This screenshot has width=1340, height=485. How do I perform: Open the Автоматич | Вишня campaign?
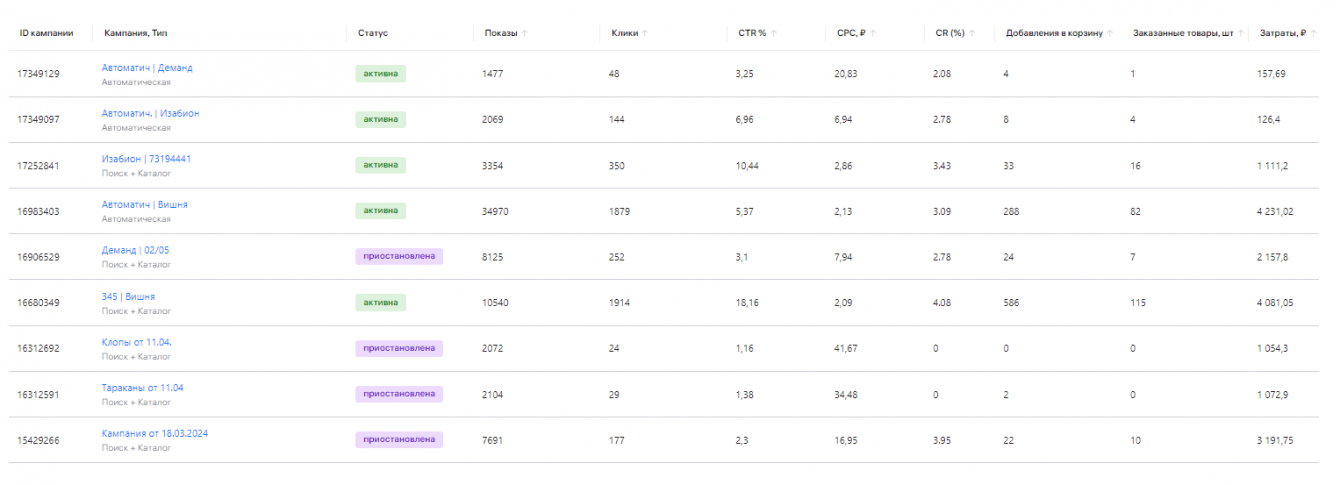point(144,204)
